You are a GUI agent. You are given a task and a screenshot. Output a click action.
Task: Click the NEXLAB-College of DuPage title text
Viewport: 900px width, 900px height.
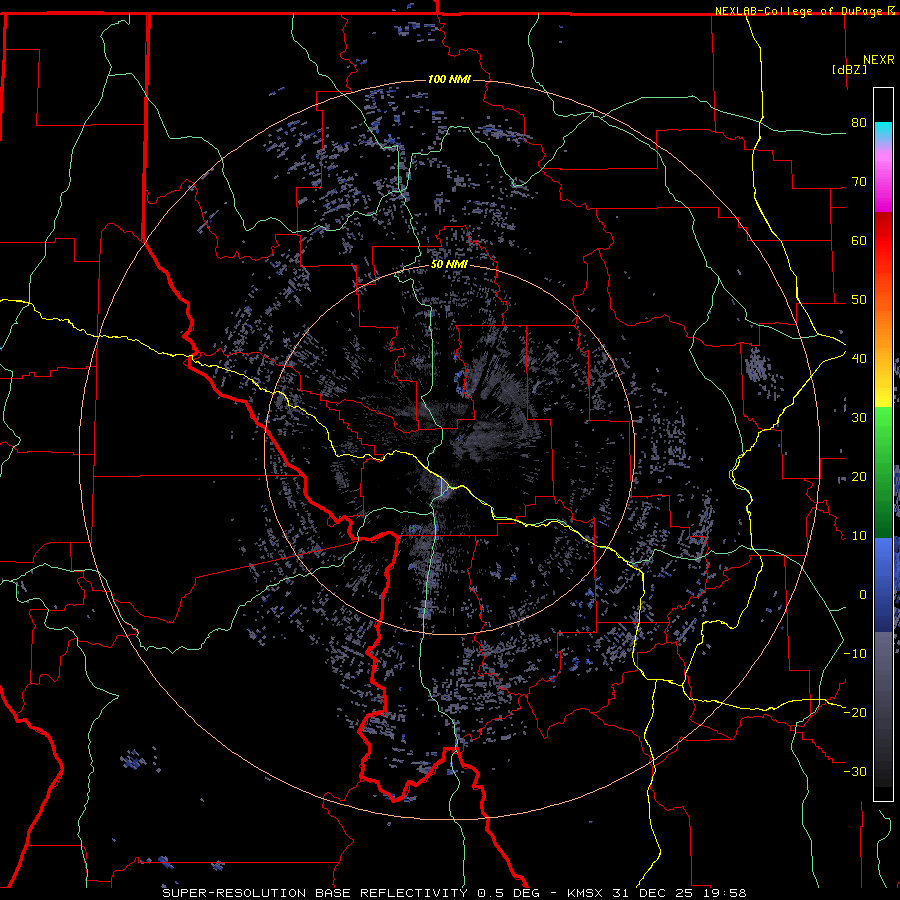click(x=798, y=10)
